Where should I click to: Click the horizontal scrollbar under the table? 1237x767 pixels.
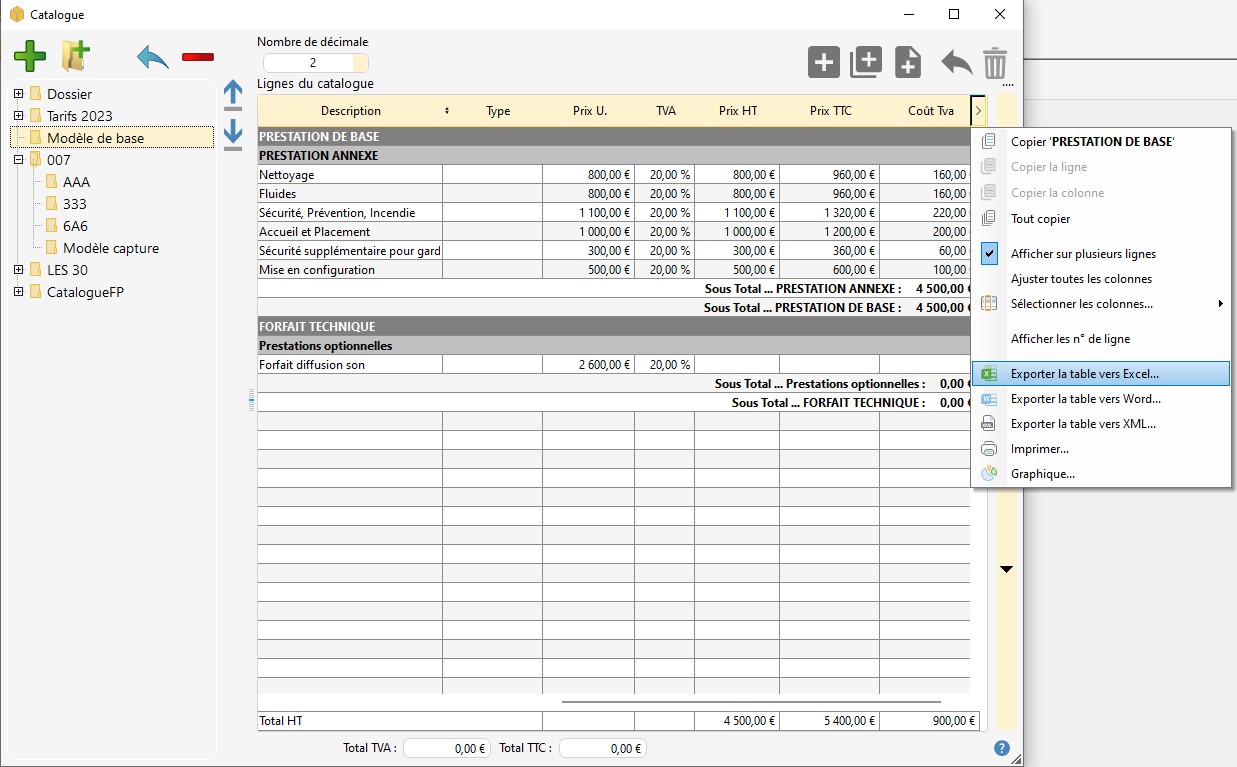(750, 702)
